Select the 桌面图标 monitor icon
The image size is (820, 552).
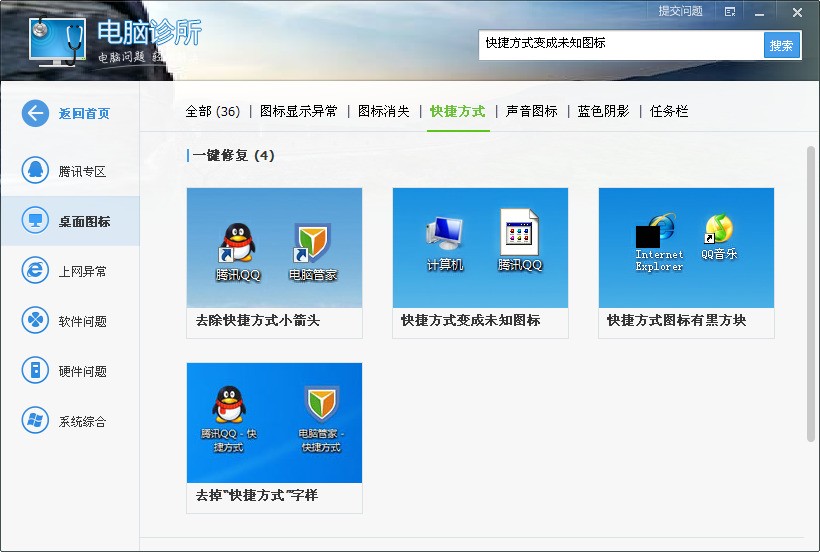(x=35, y=221)
